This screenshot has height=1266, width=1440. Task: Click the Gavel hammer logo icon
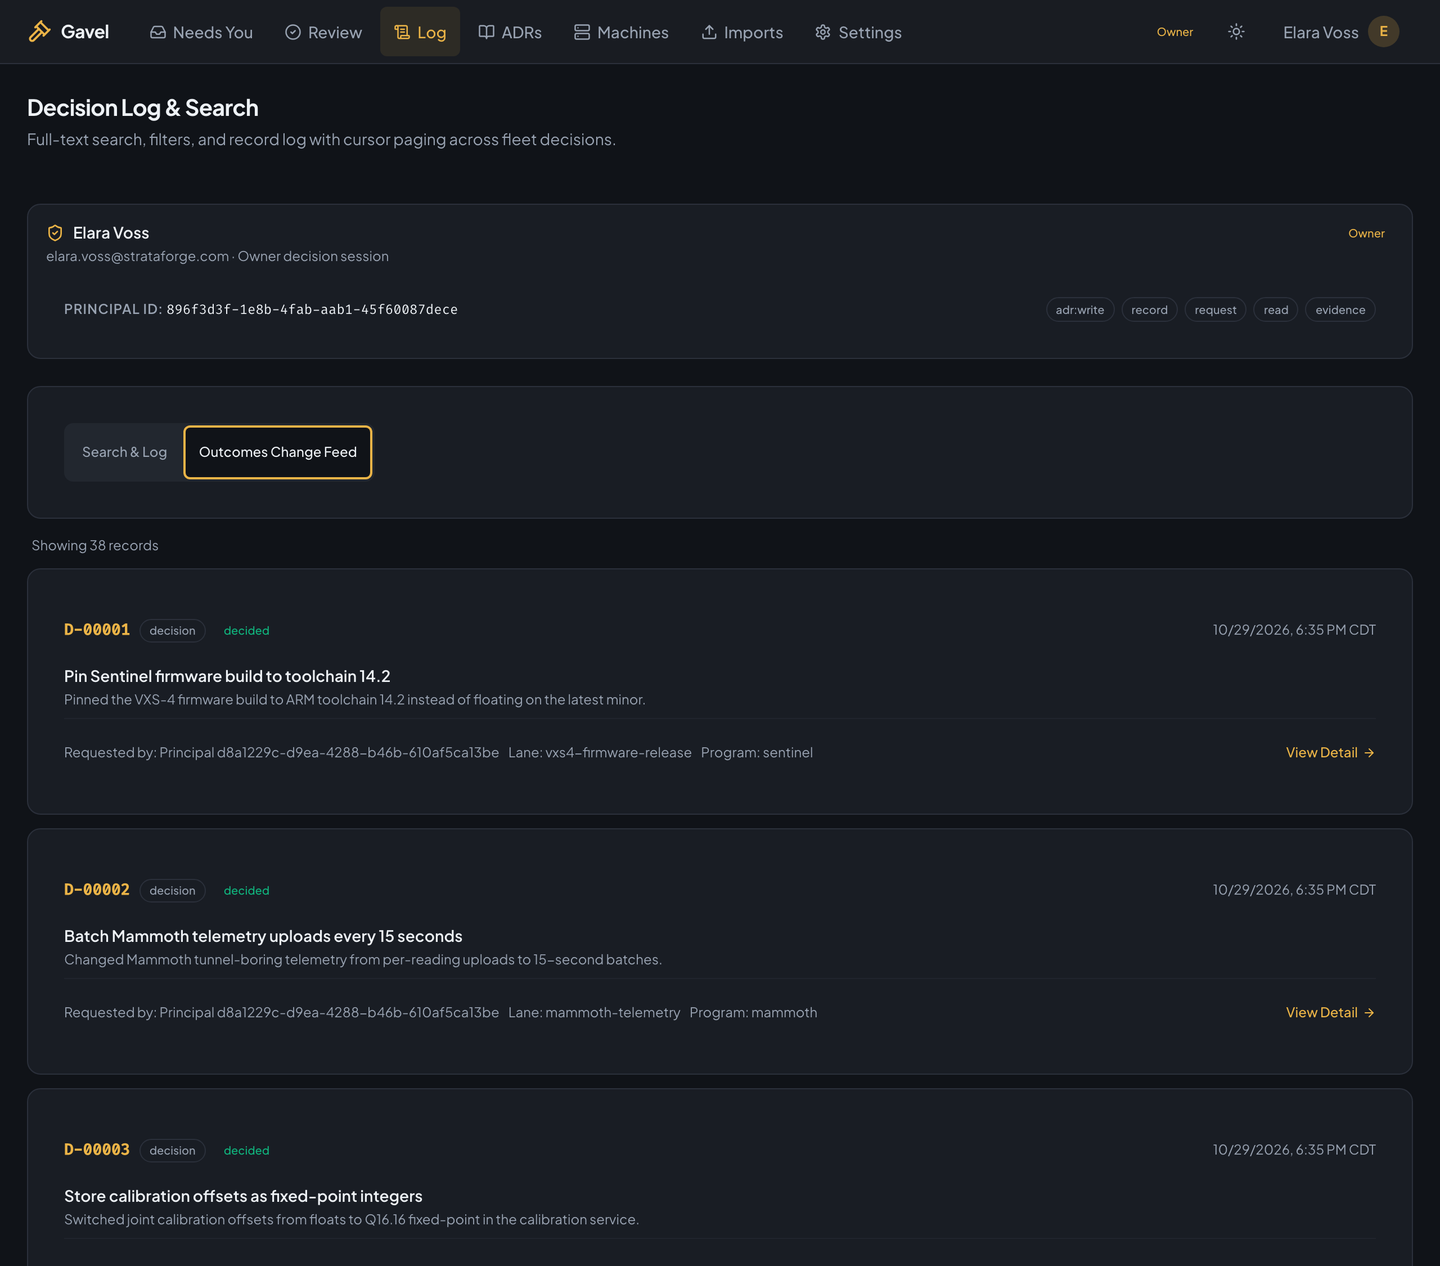(39, 32)
